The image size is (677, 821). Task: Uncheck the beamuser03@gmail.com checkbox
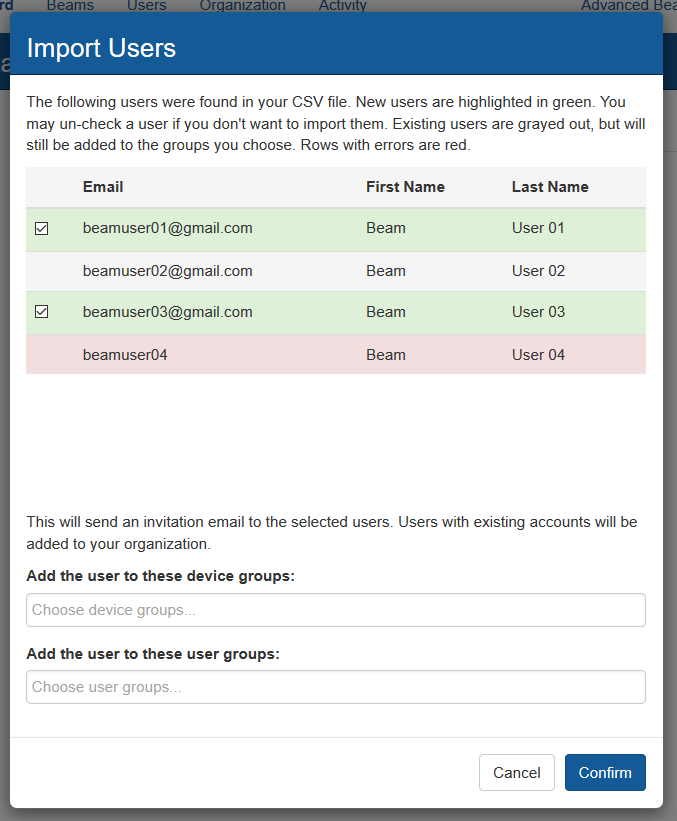42,312
